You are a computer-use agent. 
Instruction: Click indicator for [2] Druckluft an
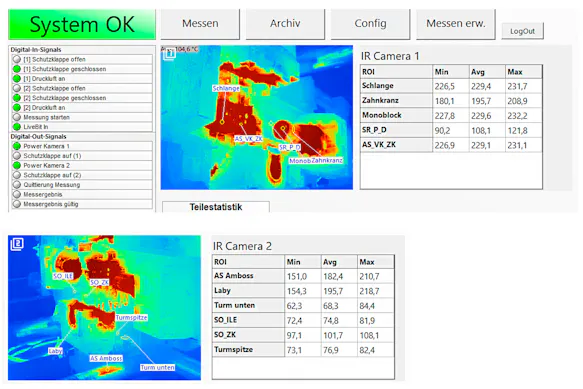click(x=17, y=107)
